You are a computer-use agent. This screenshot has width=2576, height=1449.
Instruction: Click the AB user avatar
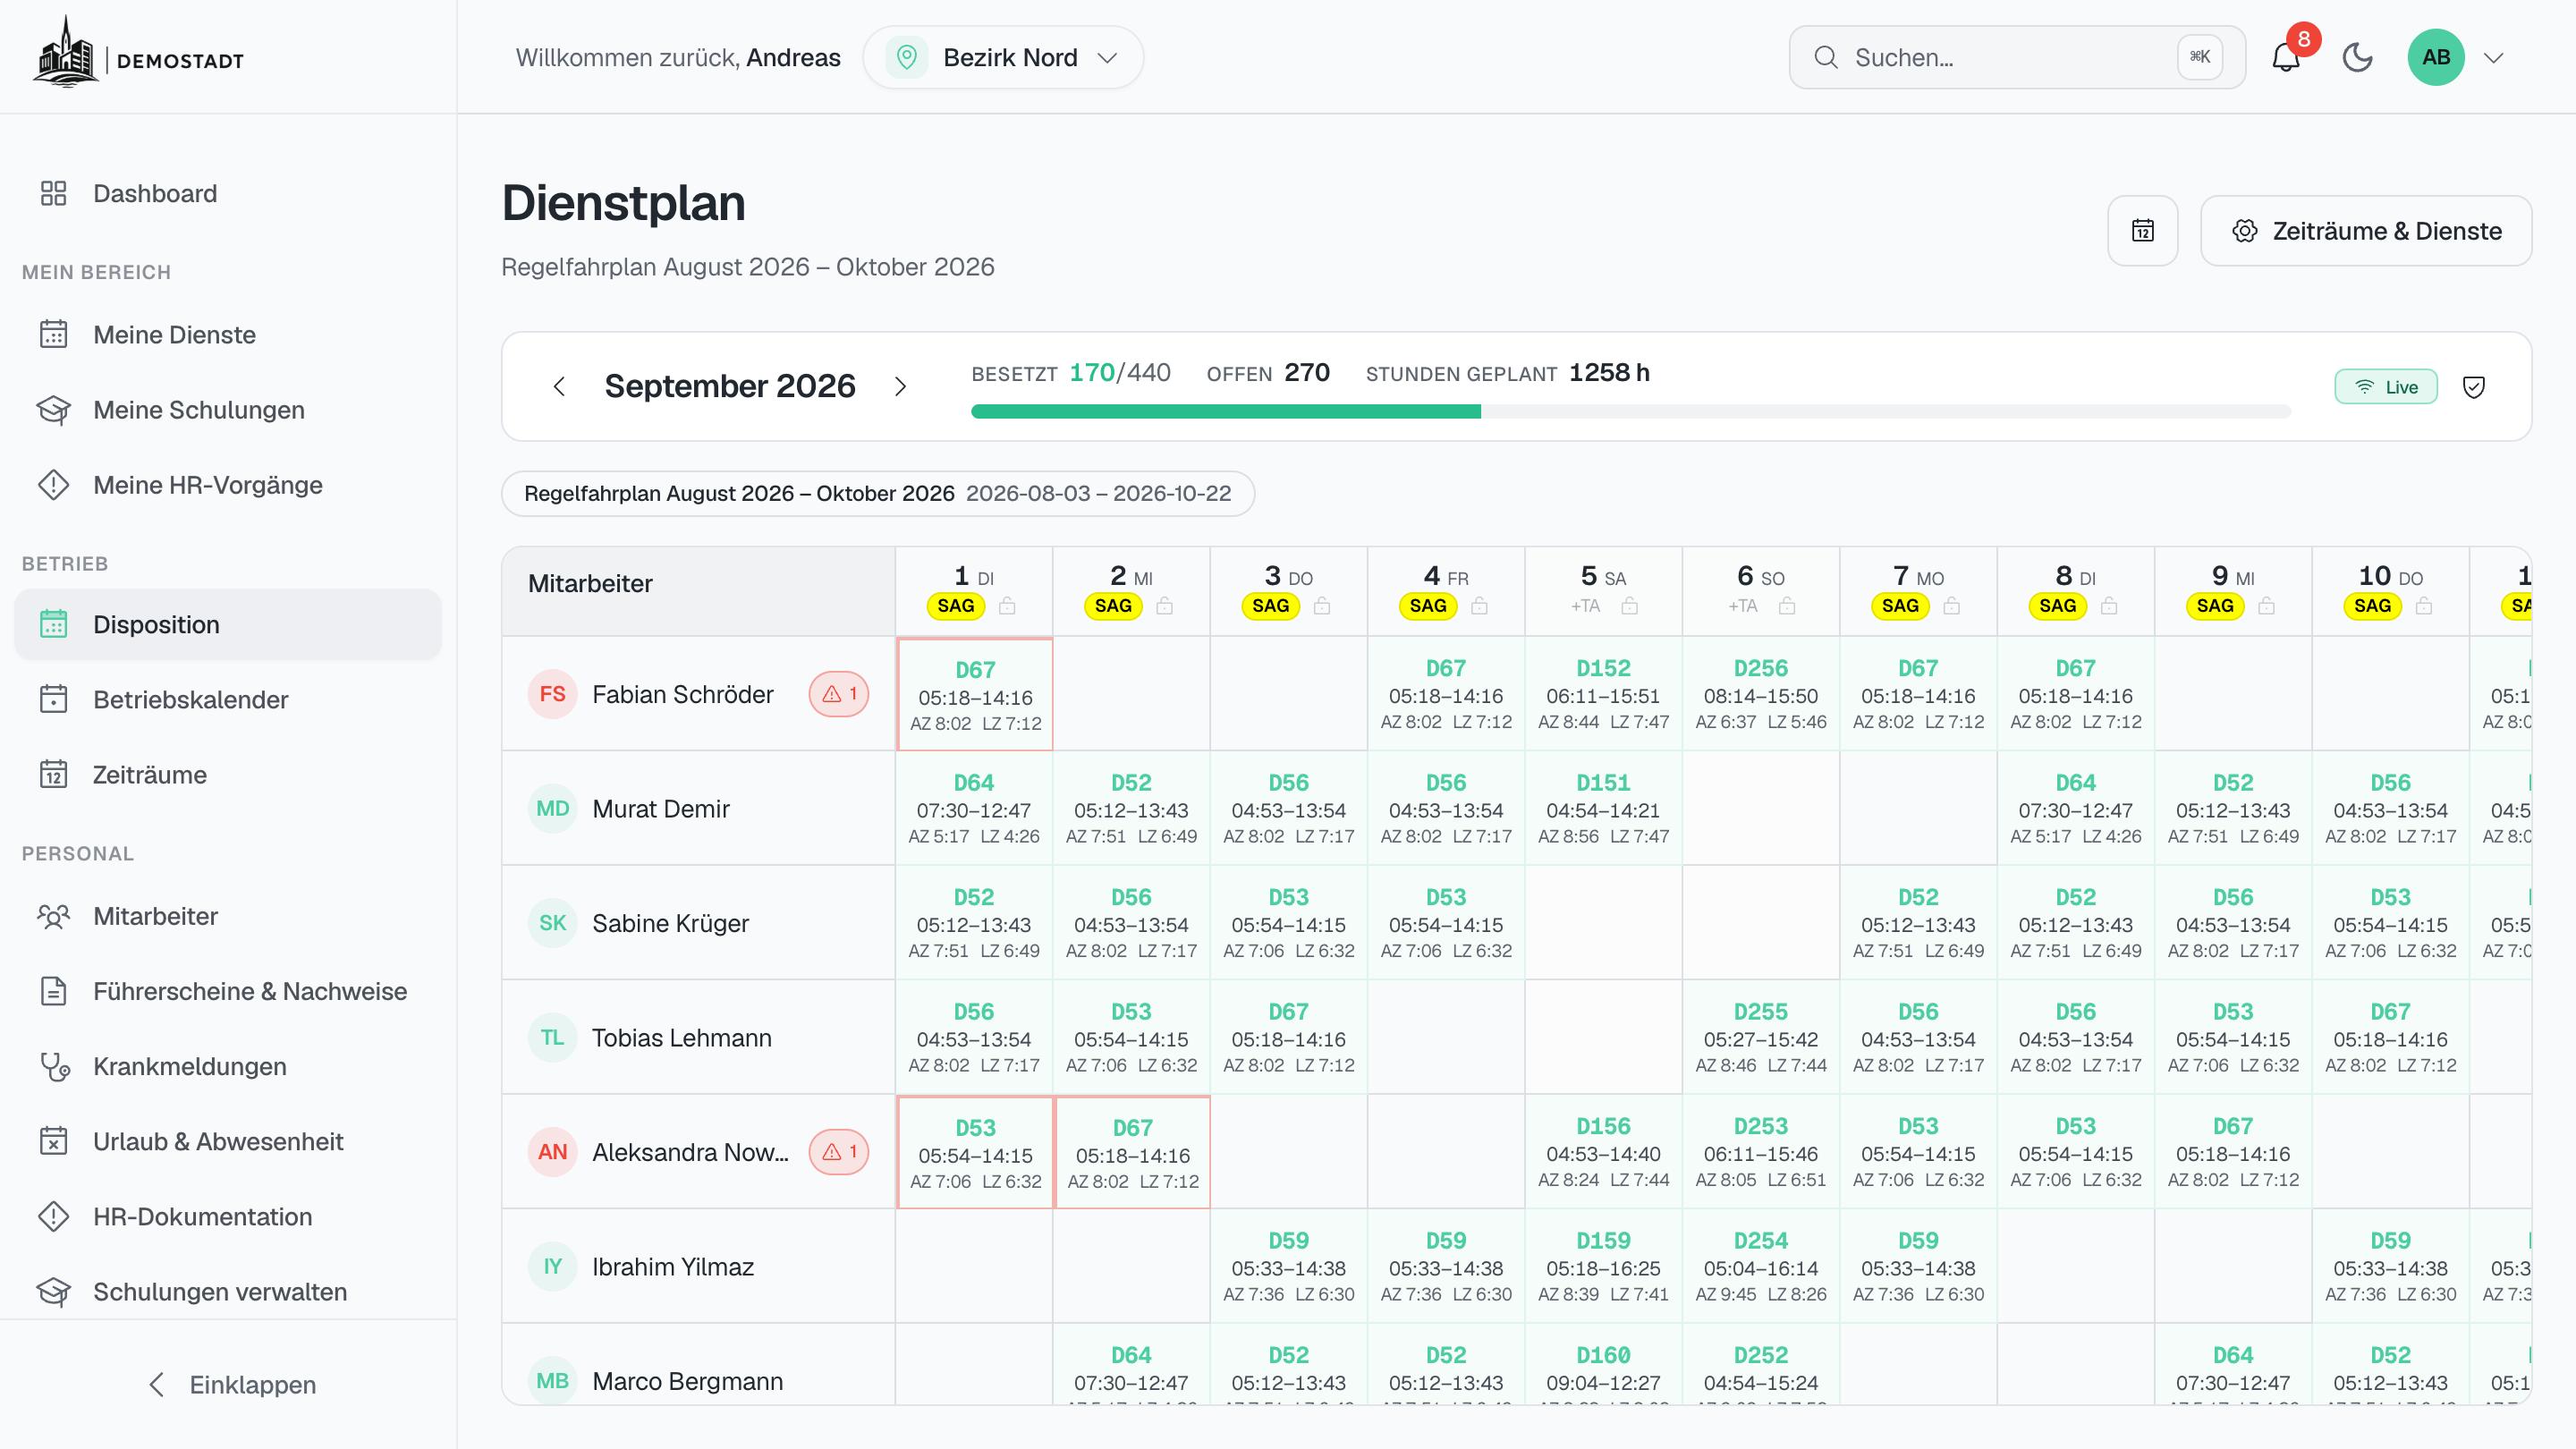coord(2436,57)
